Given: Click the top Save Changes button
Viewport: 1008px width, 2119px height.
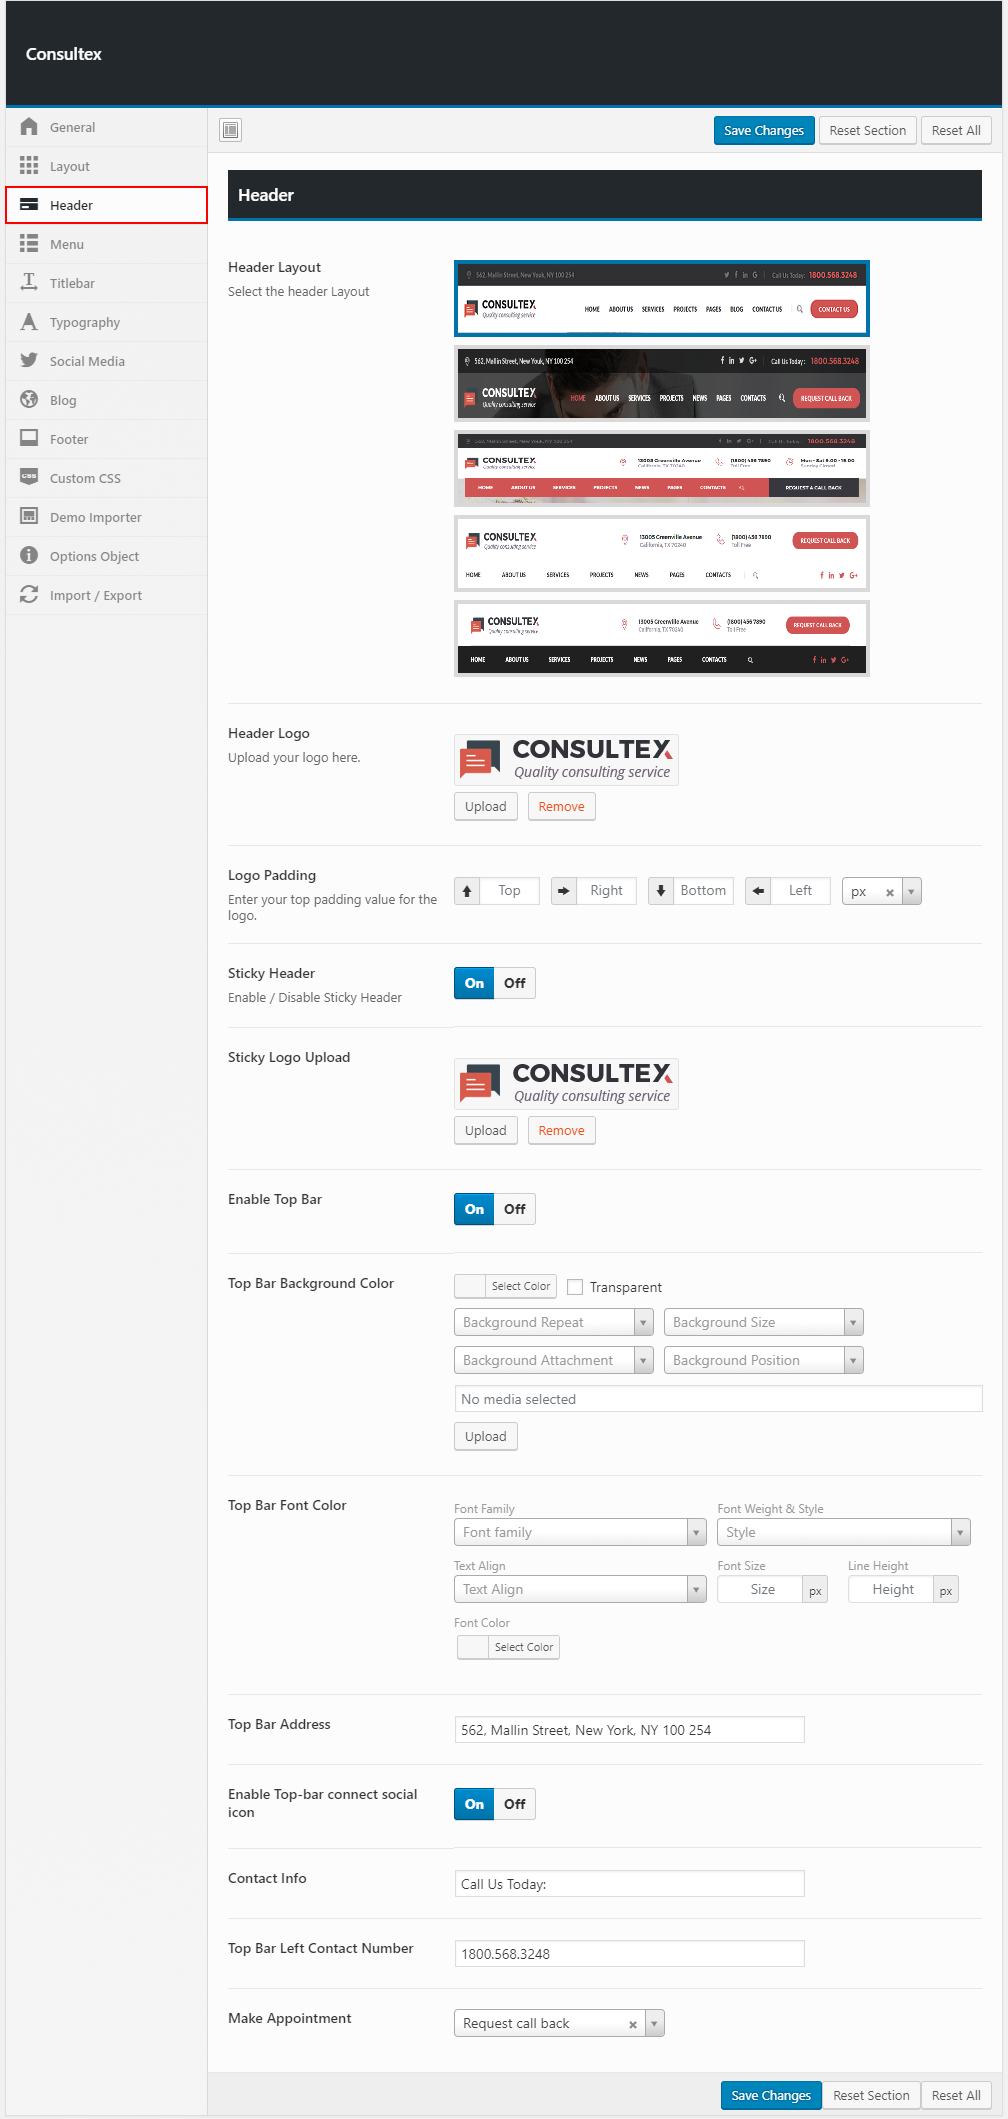Looking at the screenshot, I should click(x=763, y=130).
